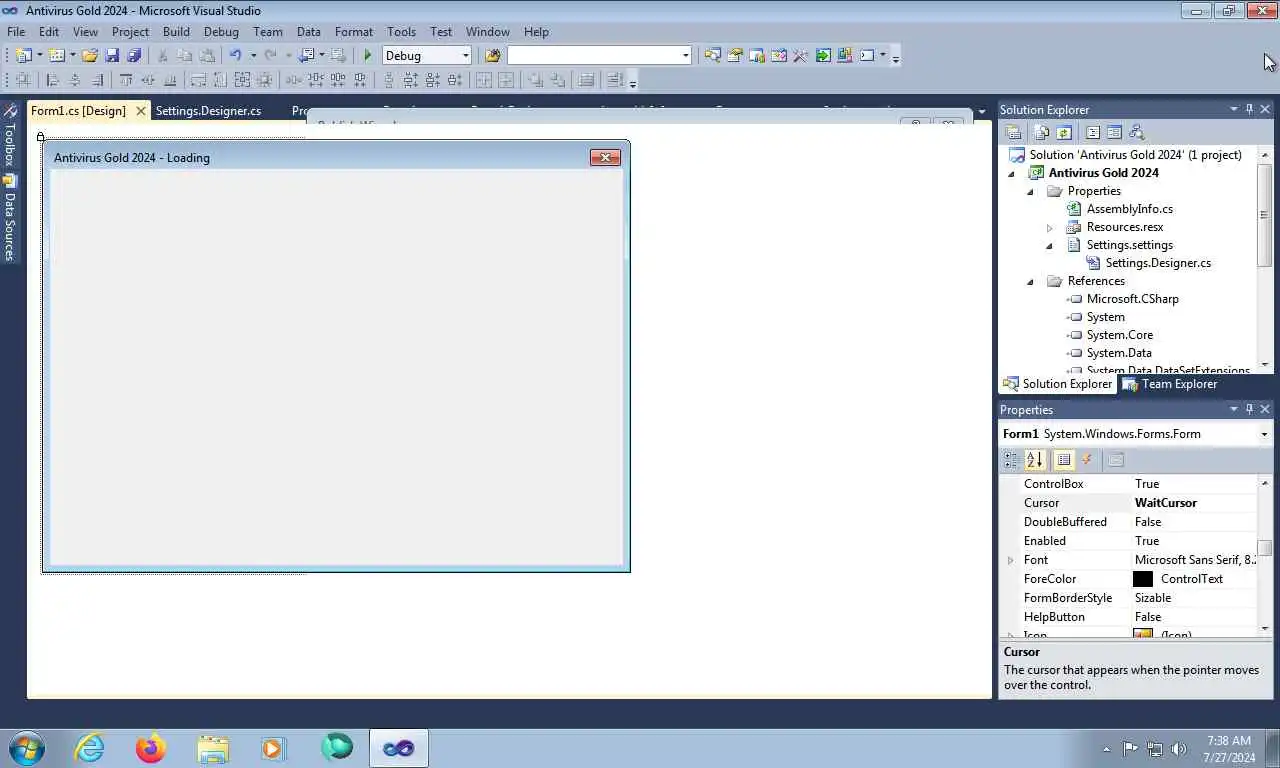The image size is (1280, 768).
Task: Click the FormBorderStyle Sizable value
Action: 1153,598
